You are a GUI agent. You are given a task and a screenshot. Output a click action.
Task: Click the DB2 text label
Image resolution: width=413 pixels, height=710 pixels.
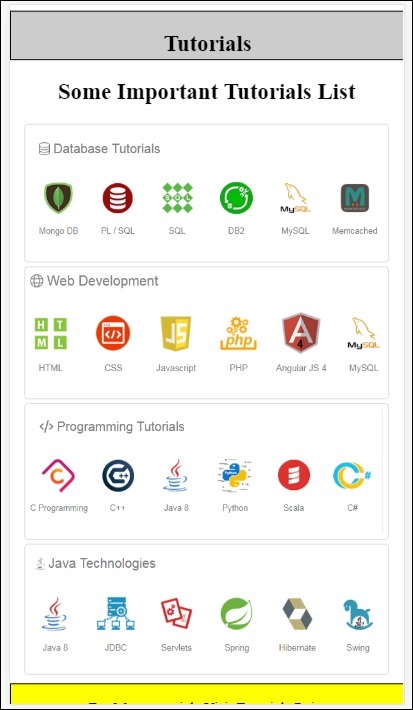236,231
